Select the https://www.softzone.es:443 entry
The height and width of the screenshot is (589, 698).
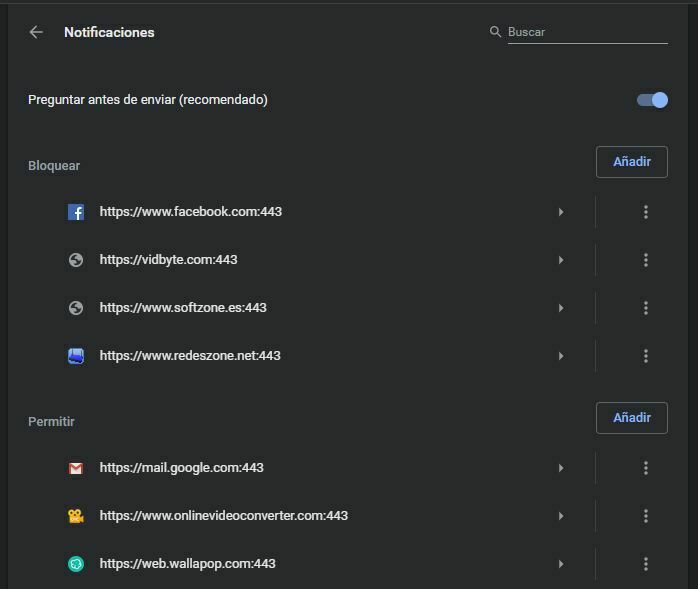(x=183, y=308)
